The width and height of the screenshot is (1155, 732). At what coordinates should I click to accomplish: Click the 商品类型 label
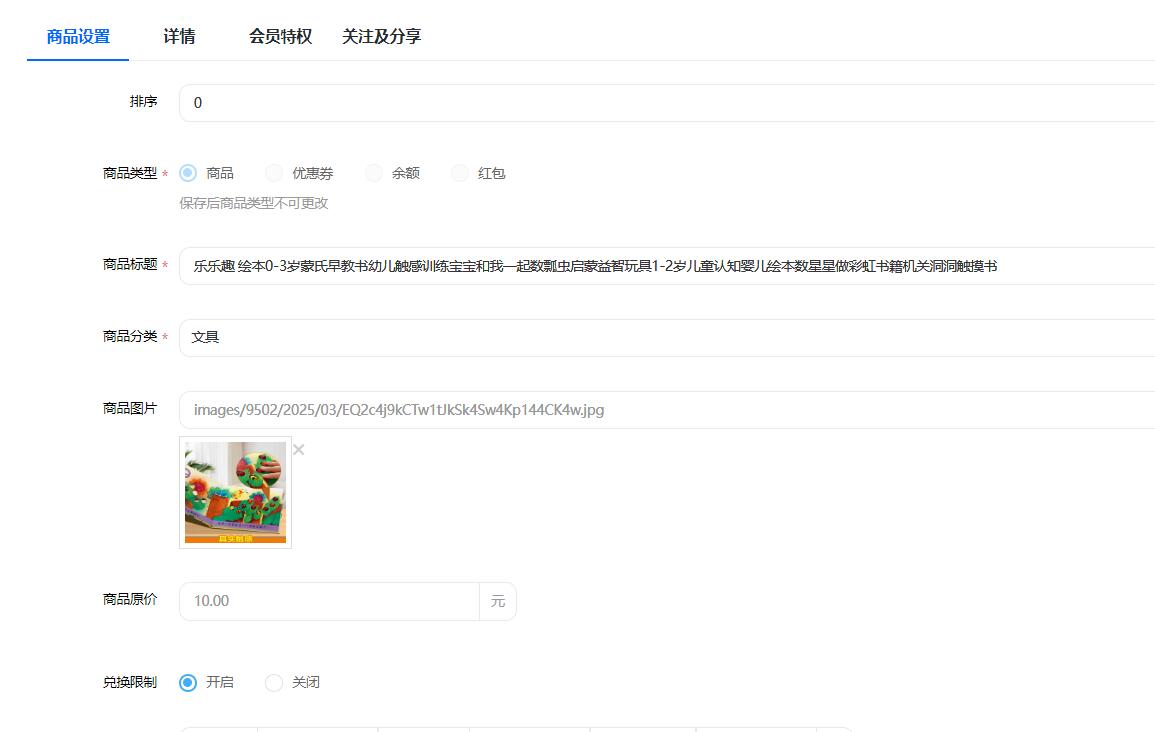(130, 173)
